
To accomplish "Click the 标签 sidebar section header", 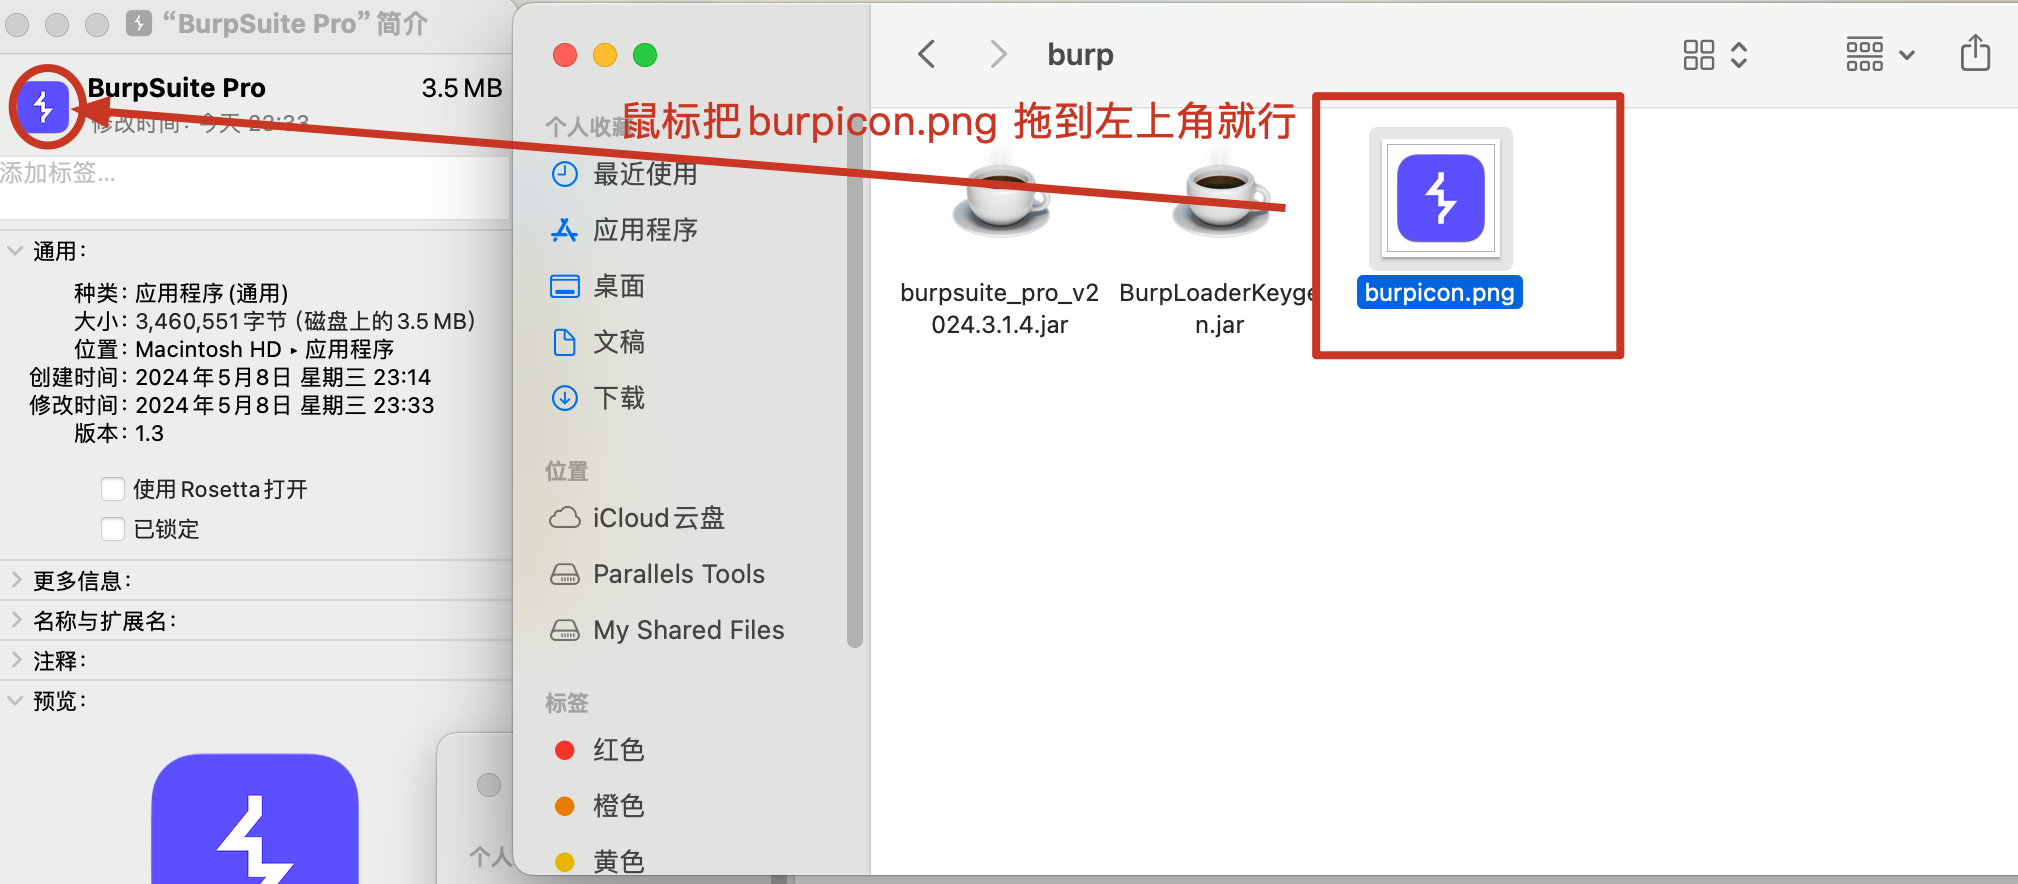I will (567, 703).
